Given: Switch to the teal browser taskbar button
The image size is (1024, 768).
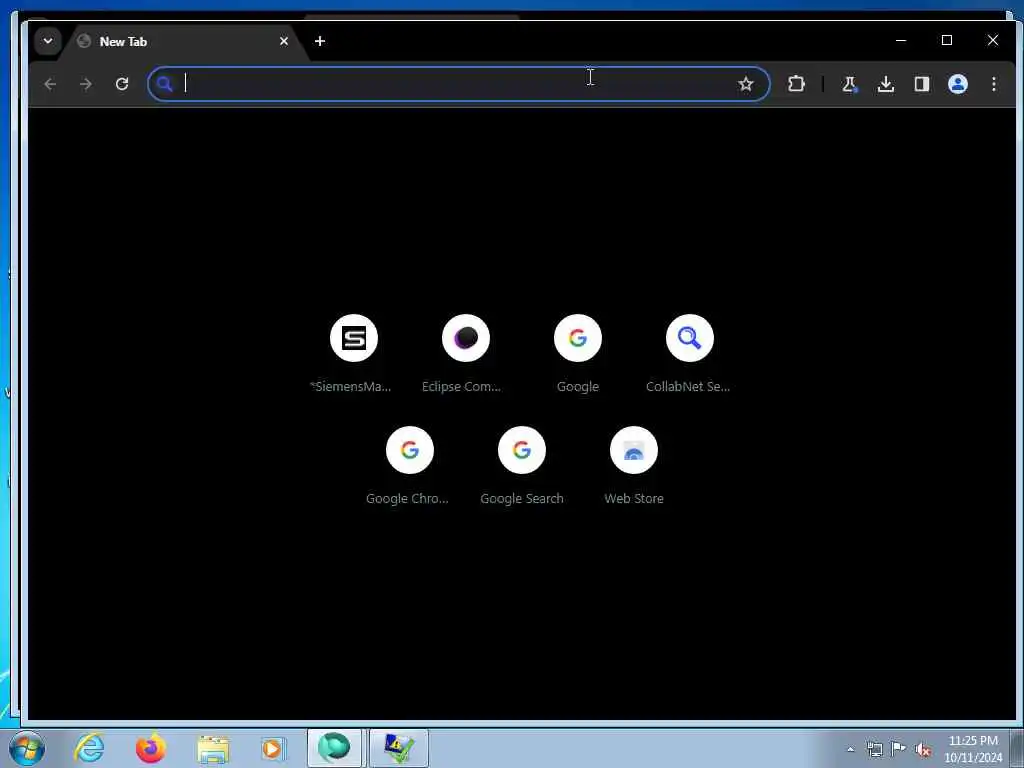Looking at the screenshot, I should [334, 748].
